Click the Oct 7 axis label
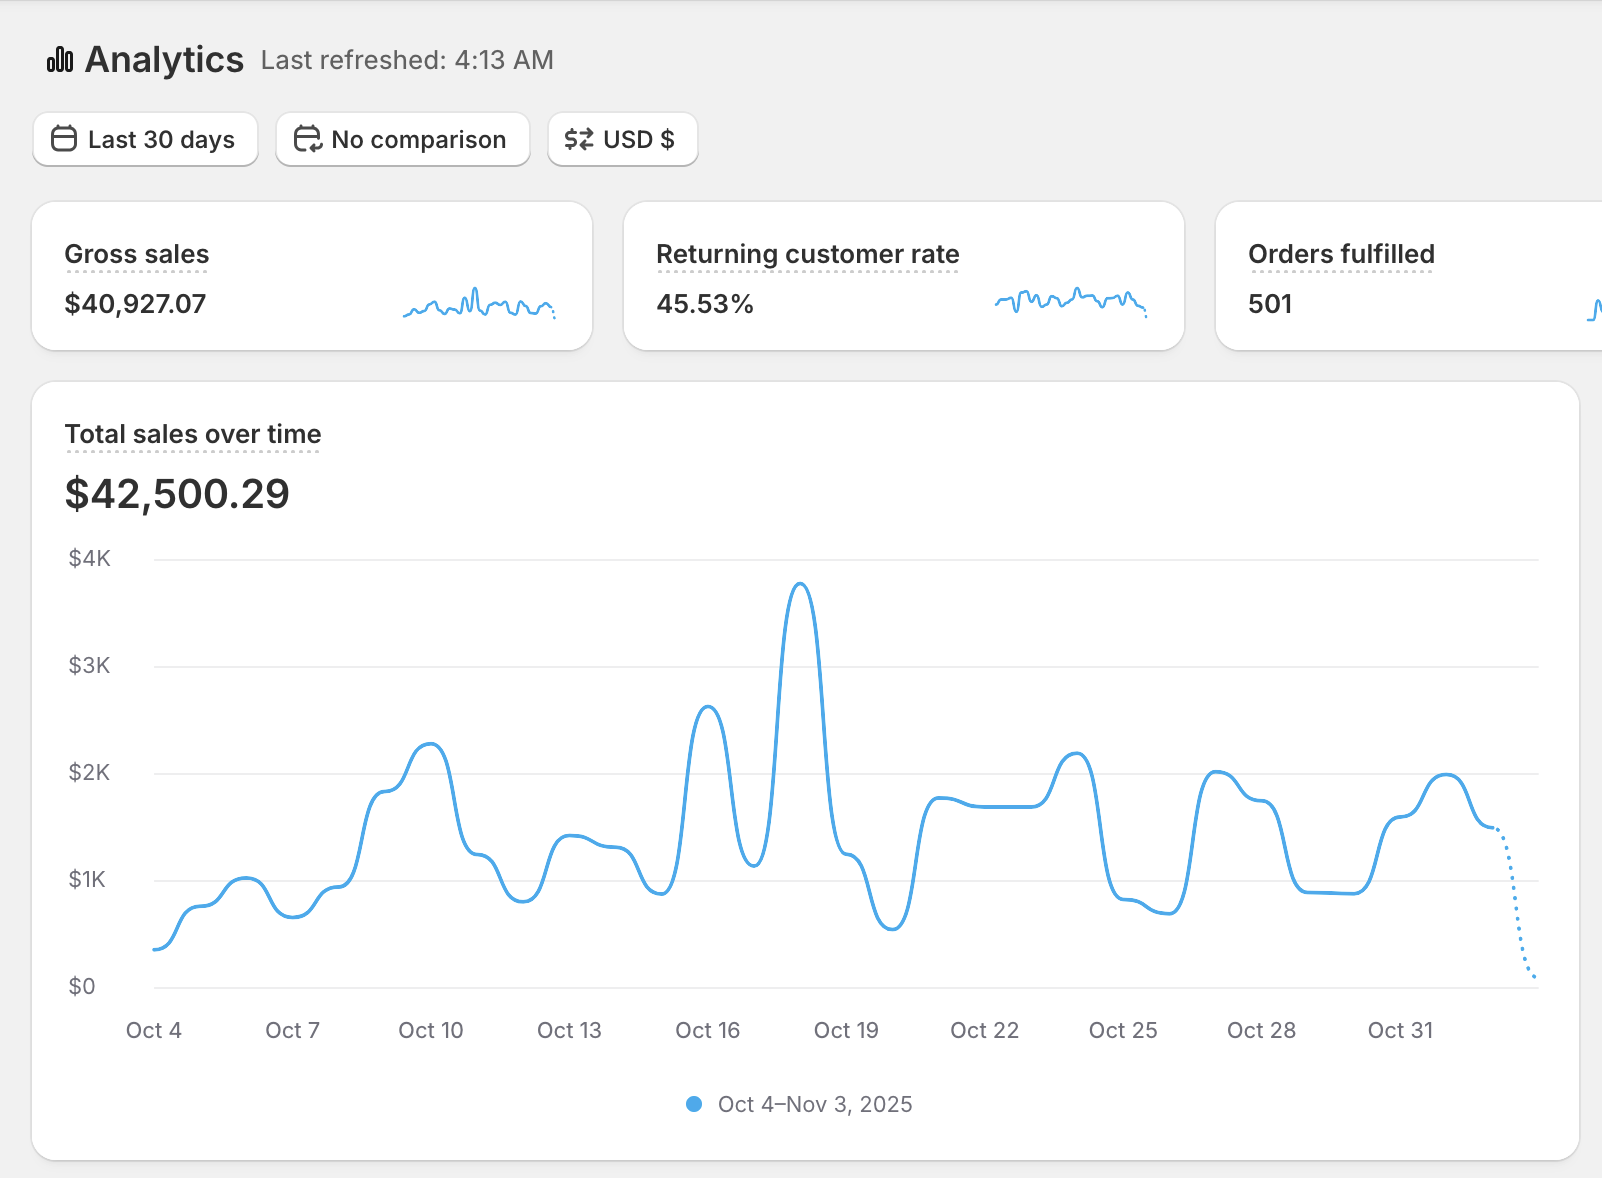 coord(293,1030)
